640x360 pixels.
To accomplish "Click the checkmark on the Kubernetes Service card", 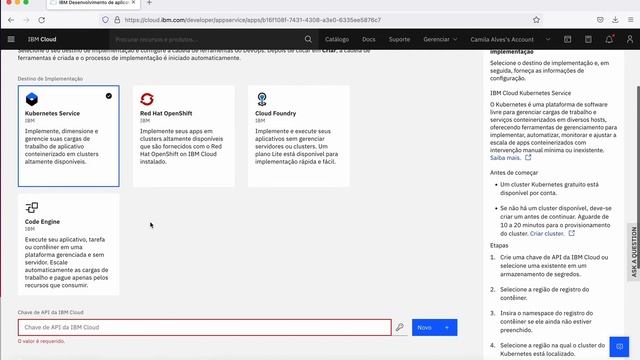I will 109,96.
